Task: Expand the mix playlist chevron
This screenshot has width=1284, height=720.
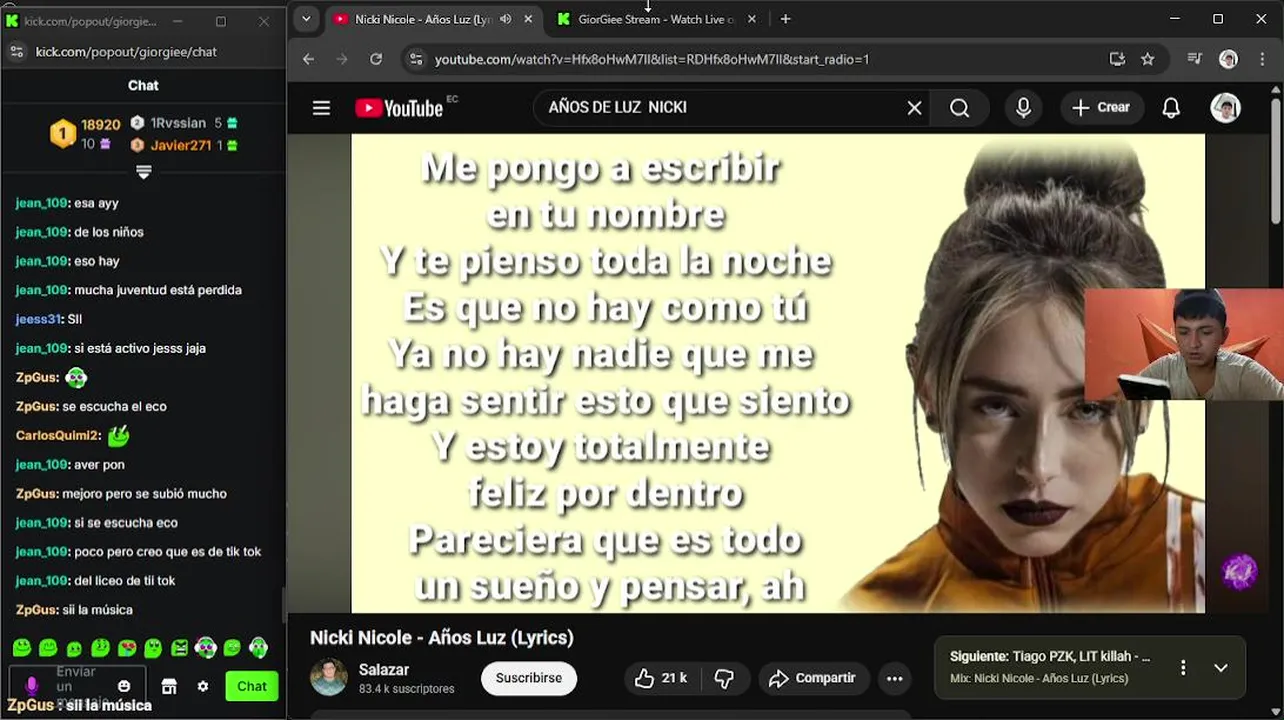Action: 1221,667
